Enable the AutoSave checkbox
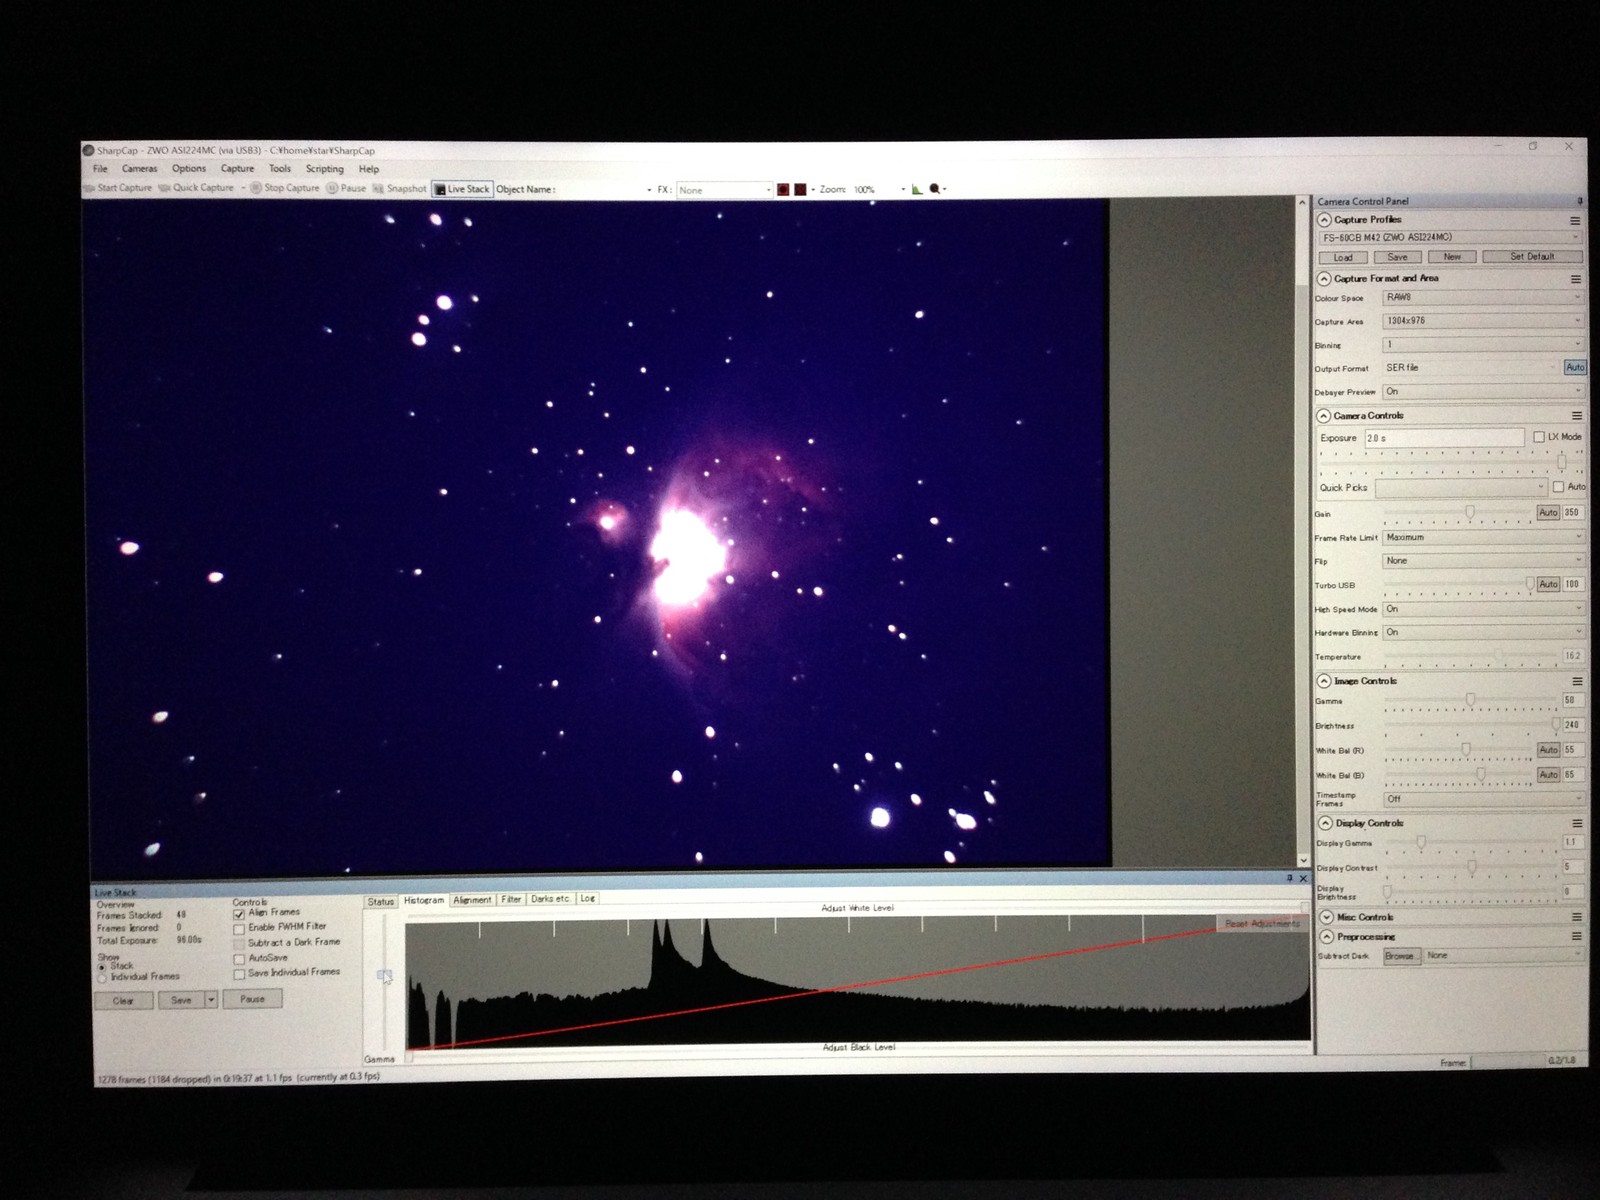1600x1200 pixels. coord(239,959)
